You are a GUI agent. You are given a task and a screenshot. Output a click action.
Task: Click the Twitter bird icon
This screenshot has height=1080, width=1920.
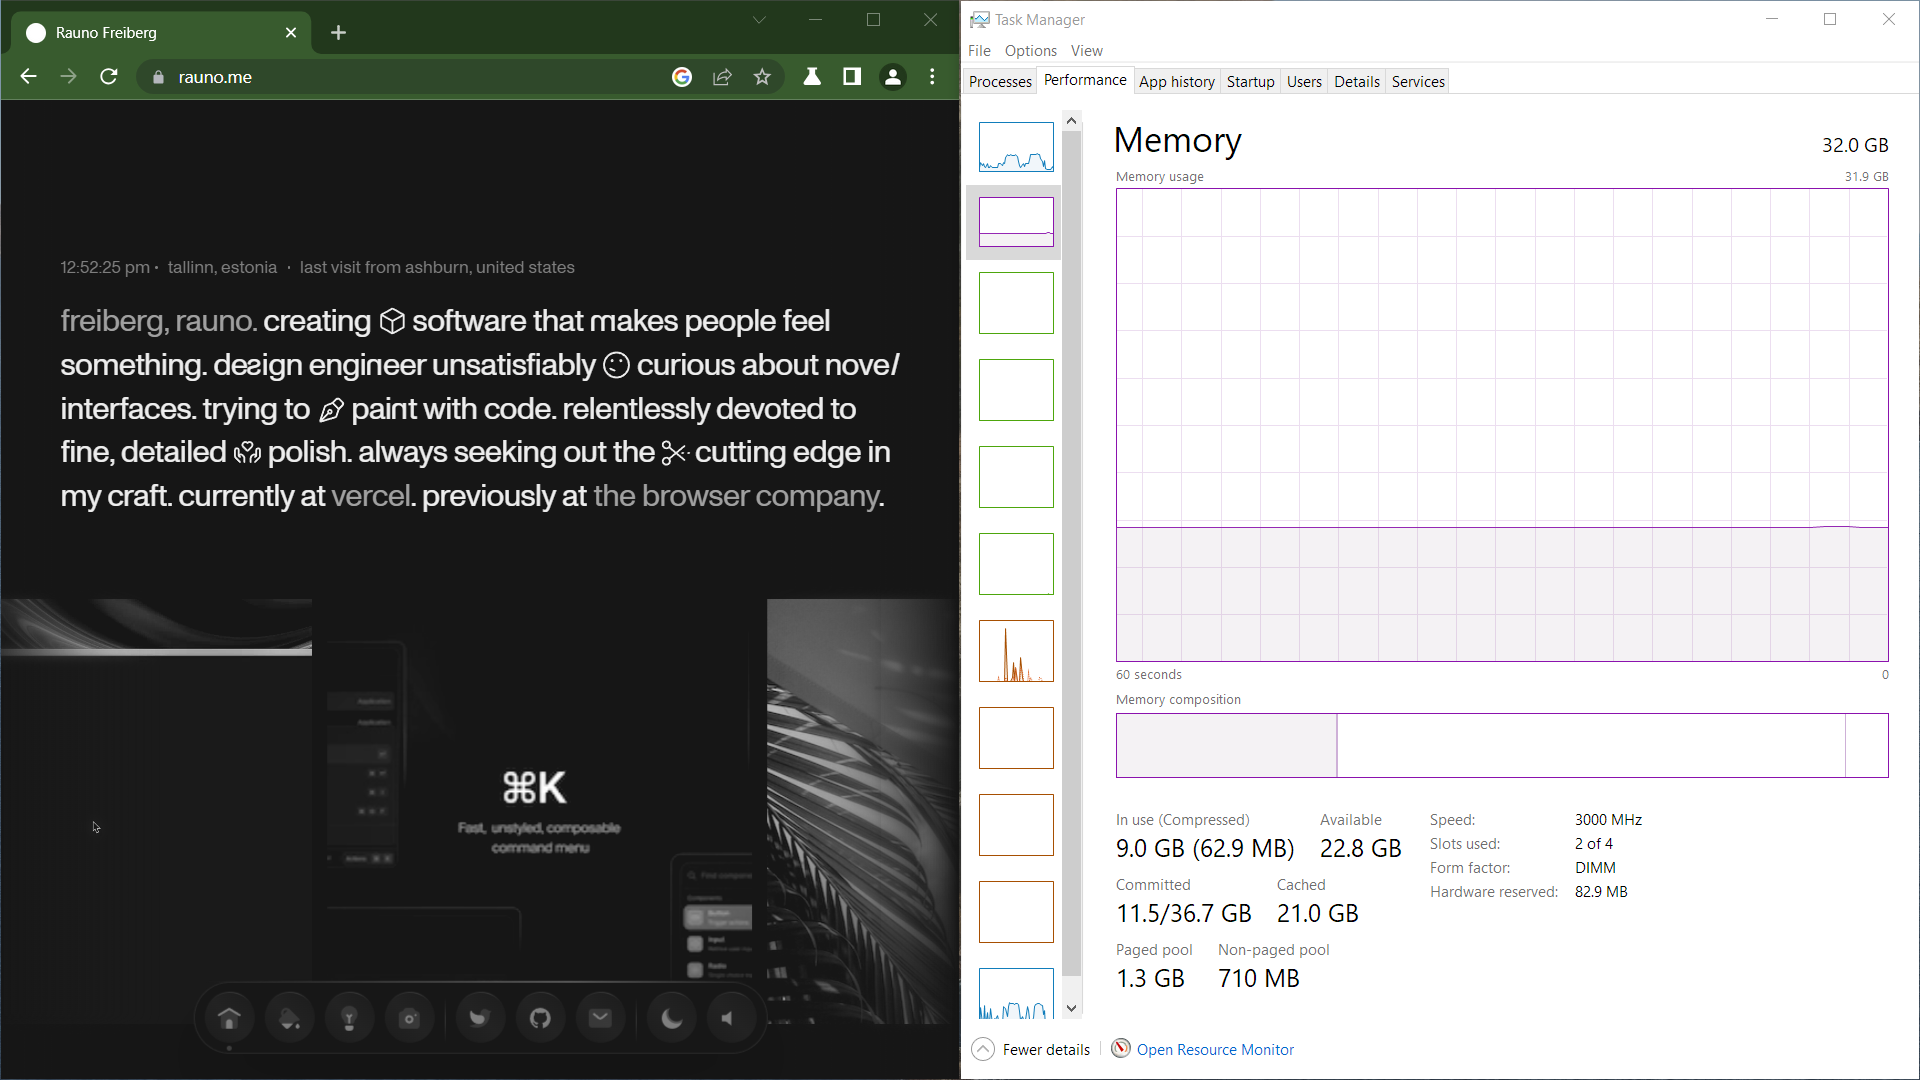click(480, 1017)
